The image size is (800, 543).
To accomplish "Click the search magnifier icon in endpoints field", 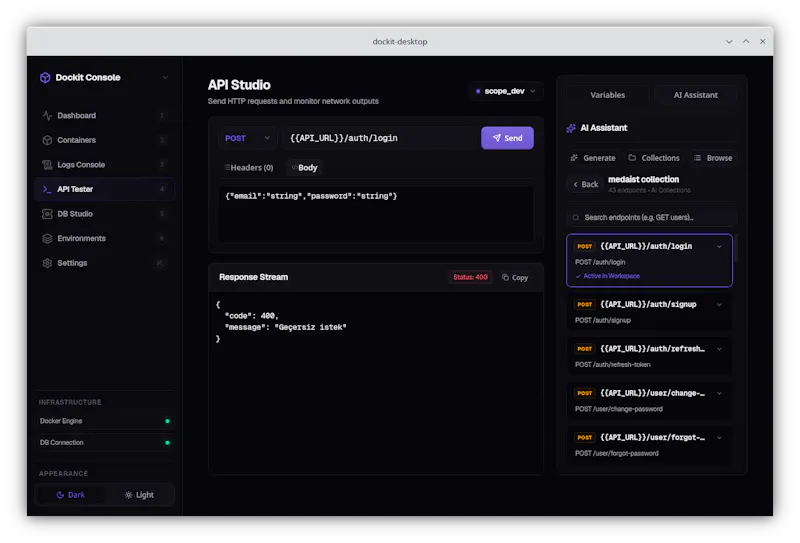I will (x=576, y=217).
